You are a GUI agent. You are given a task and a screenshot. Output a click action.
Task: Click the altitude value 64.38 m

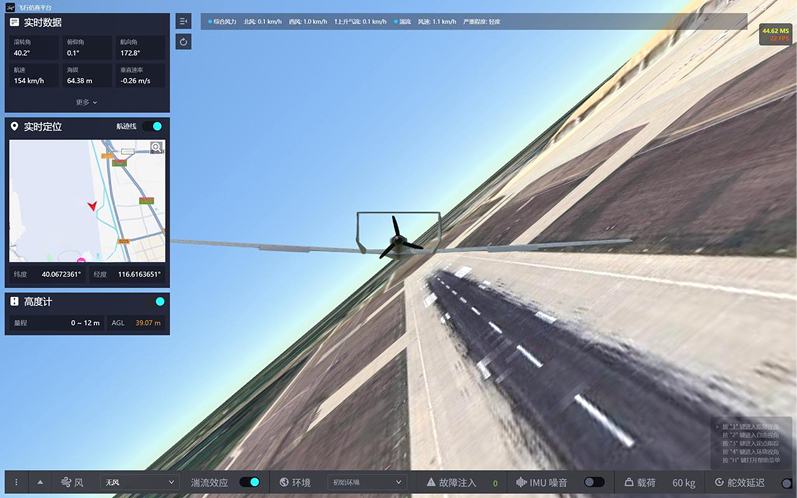[x=80, y=81]
